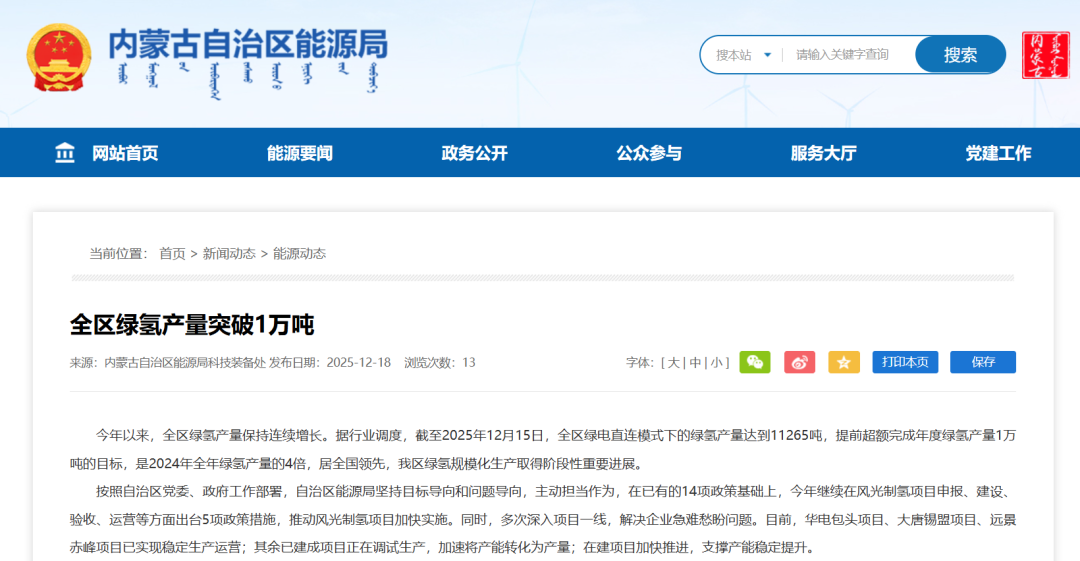Click the source 内蒙古自治区能源局科技装备处
Screen dimensions: 1080x561
pos(185,363)
